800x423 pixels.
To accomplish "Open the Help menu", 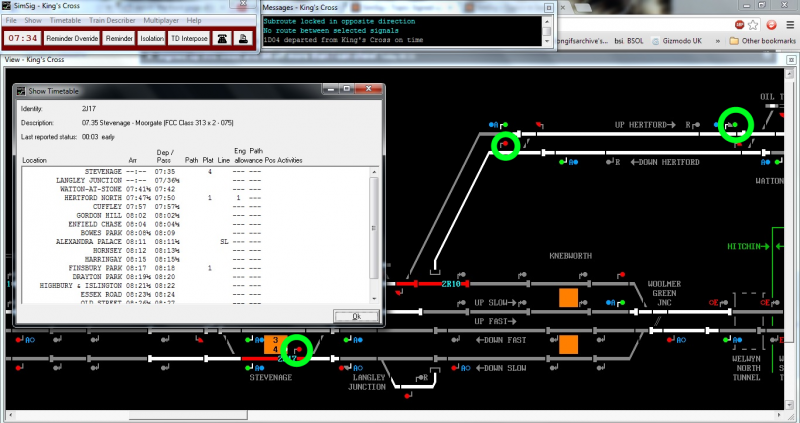I will [x=194, y=20].
